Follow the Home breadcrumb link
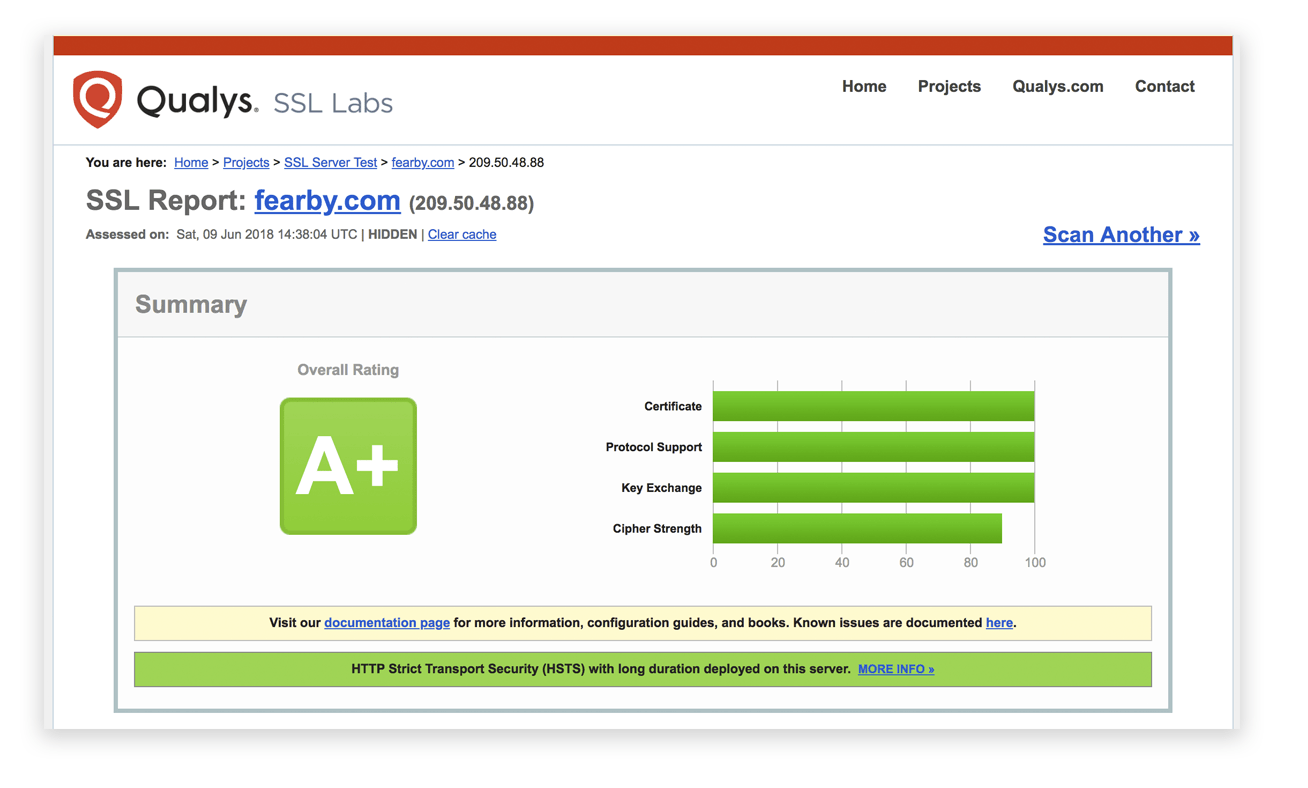Screen dimensions: 1308x788 point(191,163)
